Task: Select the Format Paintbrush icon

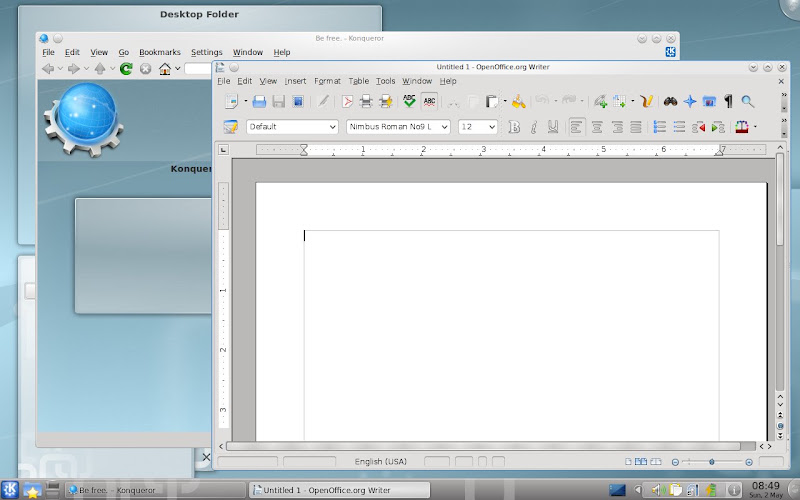Action: (x=519, y=102)
